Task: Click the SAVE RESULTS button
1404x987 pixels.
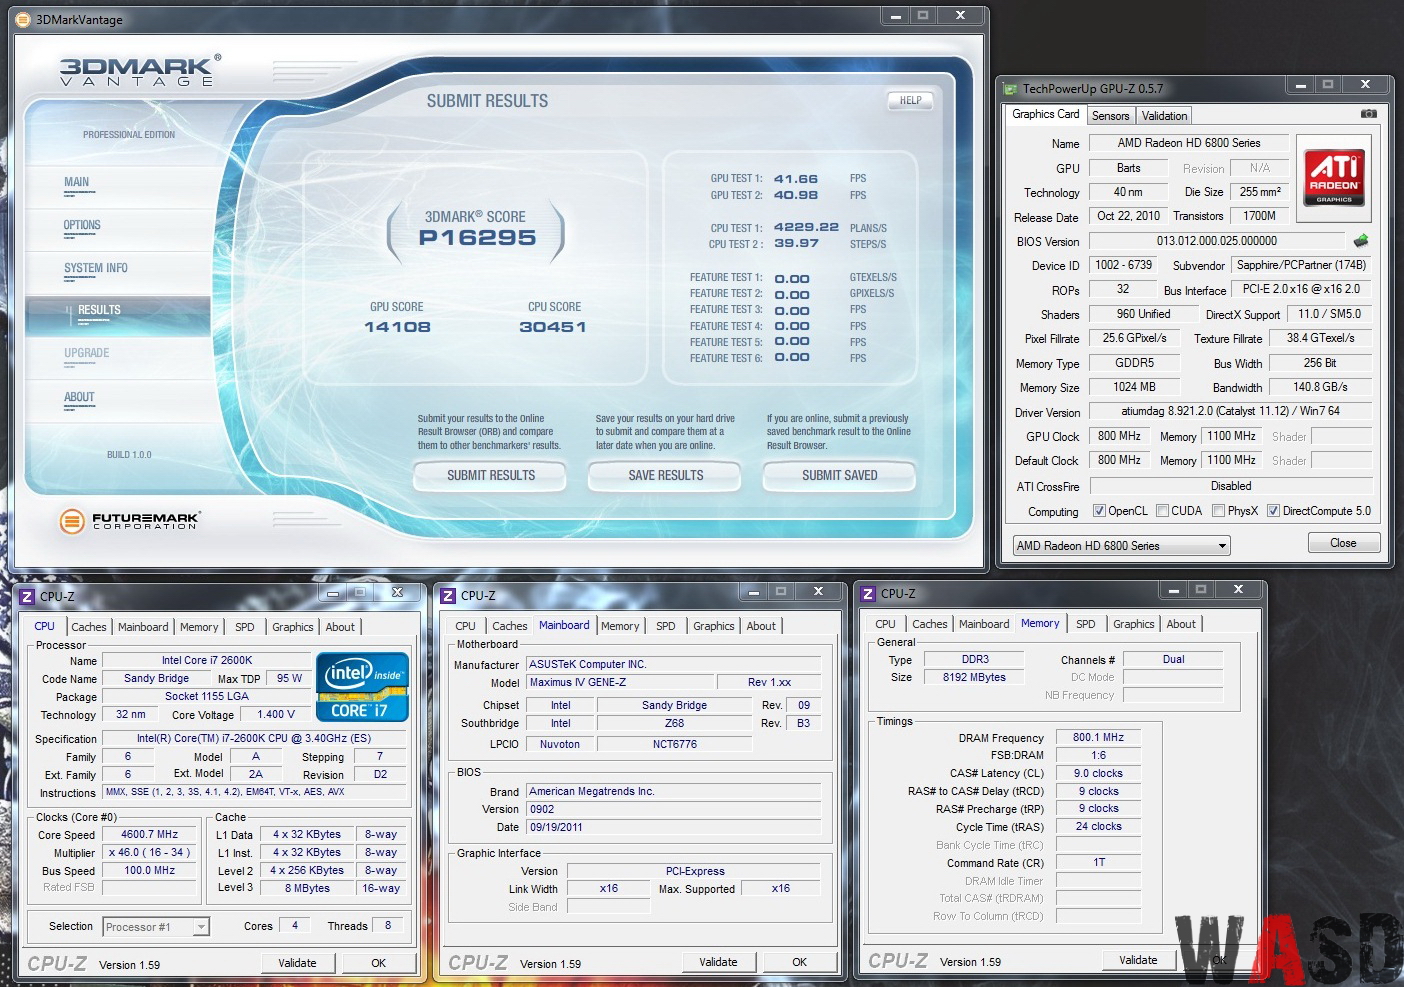Action: (x=665, y=476)
